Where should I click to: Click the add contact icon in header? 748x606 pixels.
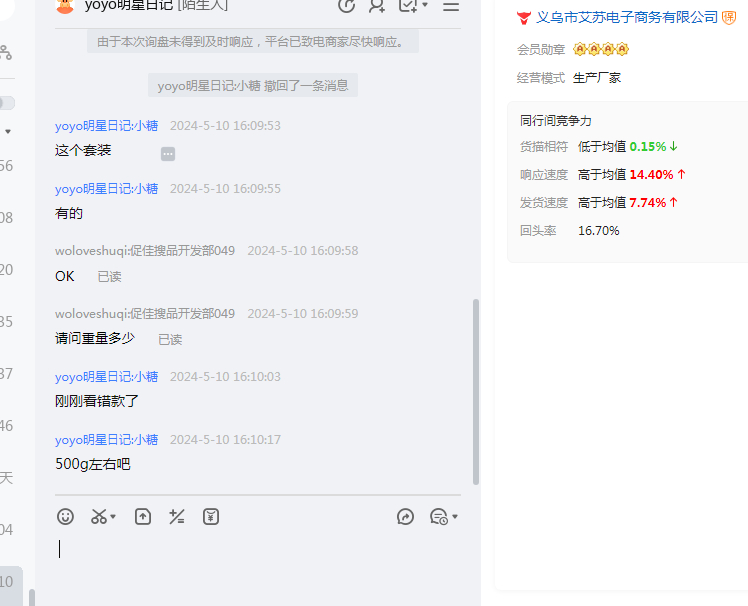377,6
